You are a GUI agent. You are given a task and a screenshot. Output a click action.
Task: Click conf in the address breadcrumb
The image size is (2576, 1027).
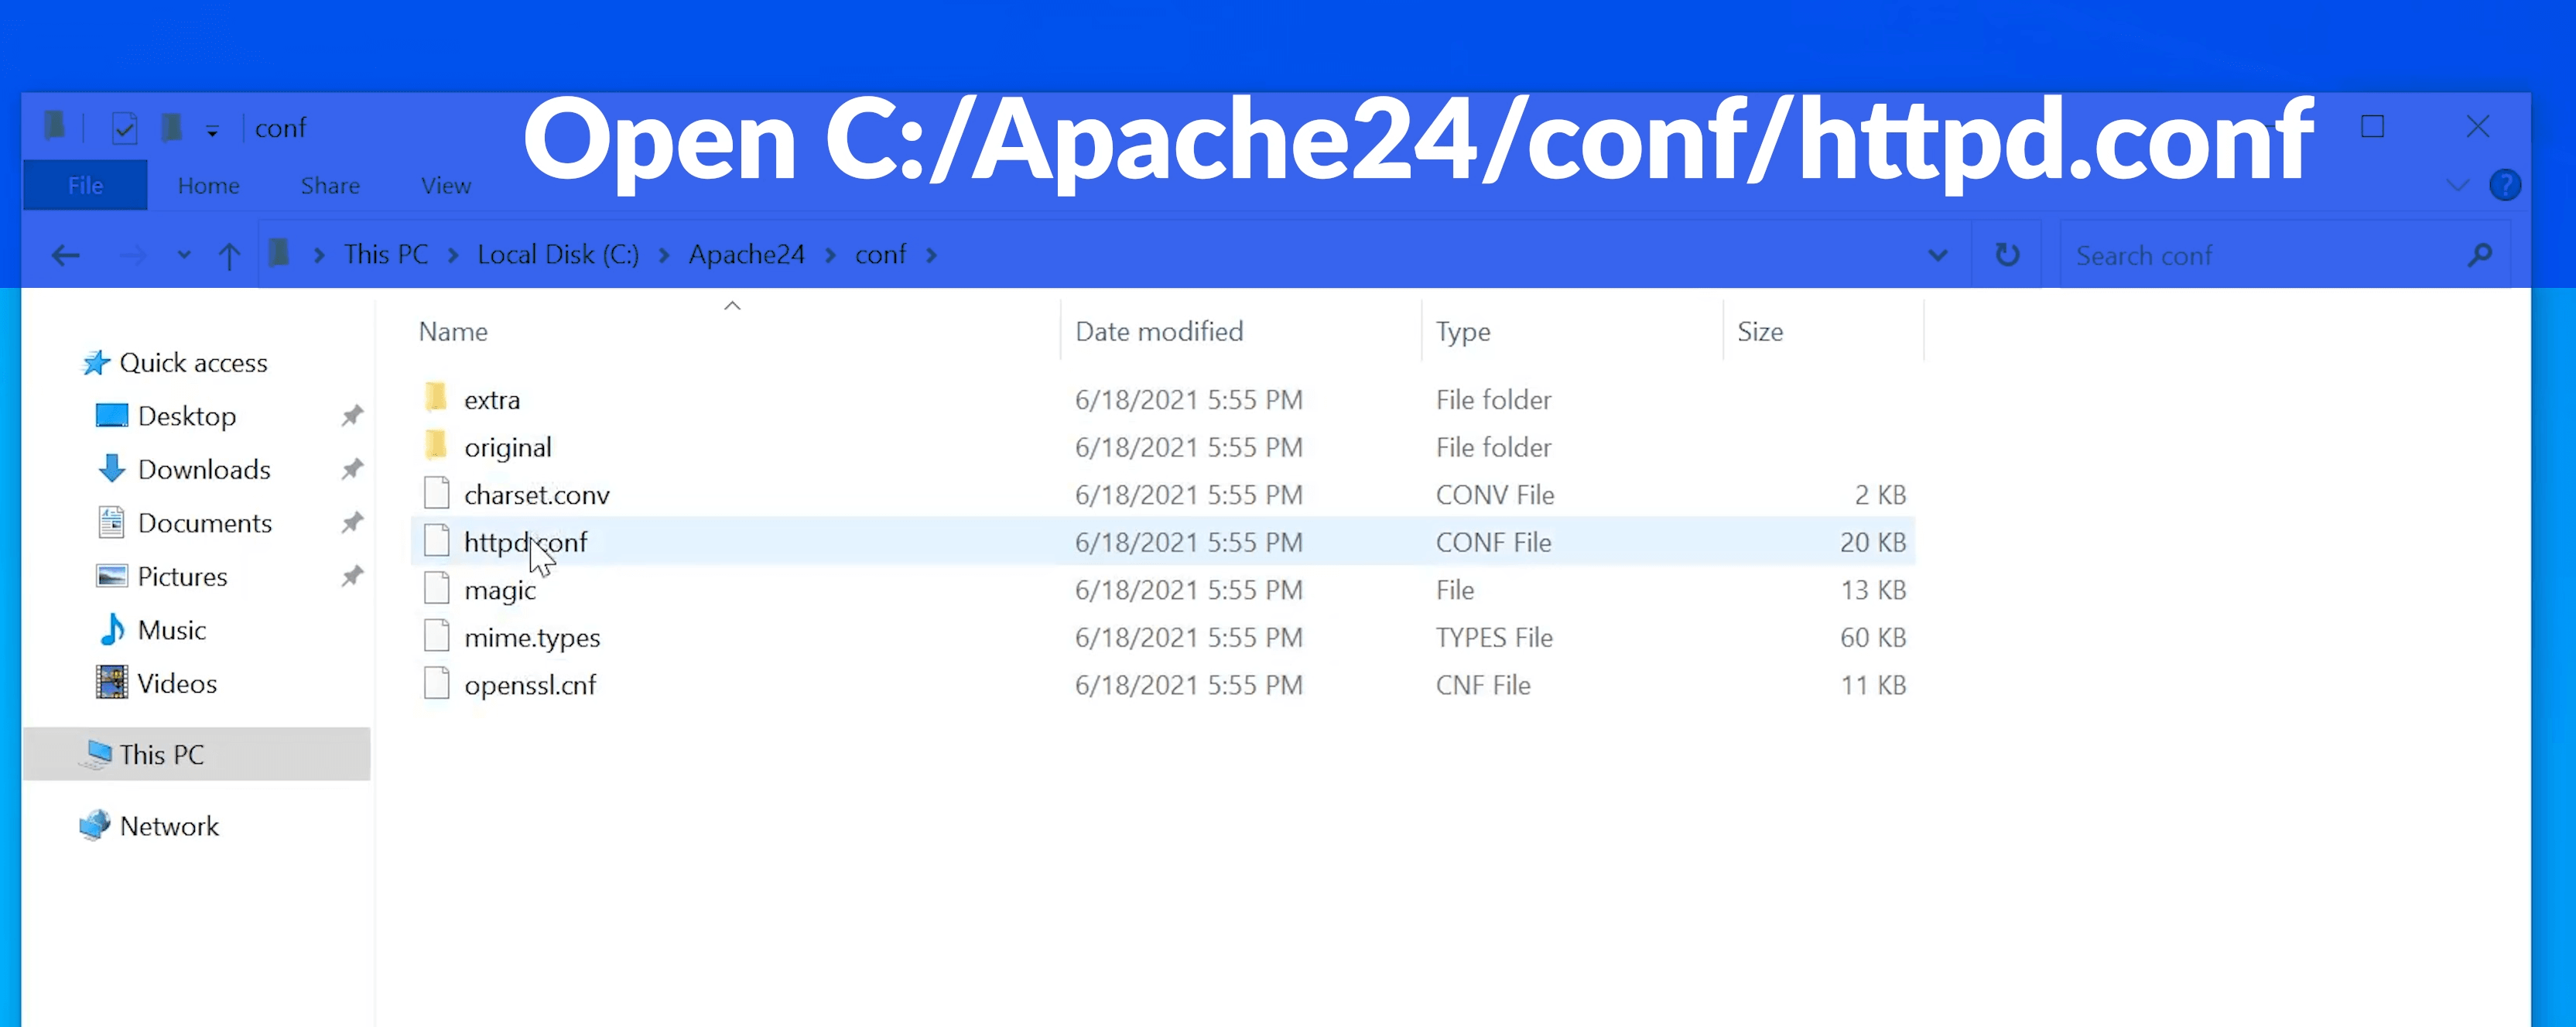tap(880, 255)
